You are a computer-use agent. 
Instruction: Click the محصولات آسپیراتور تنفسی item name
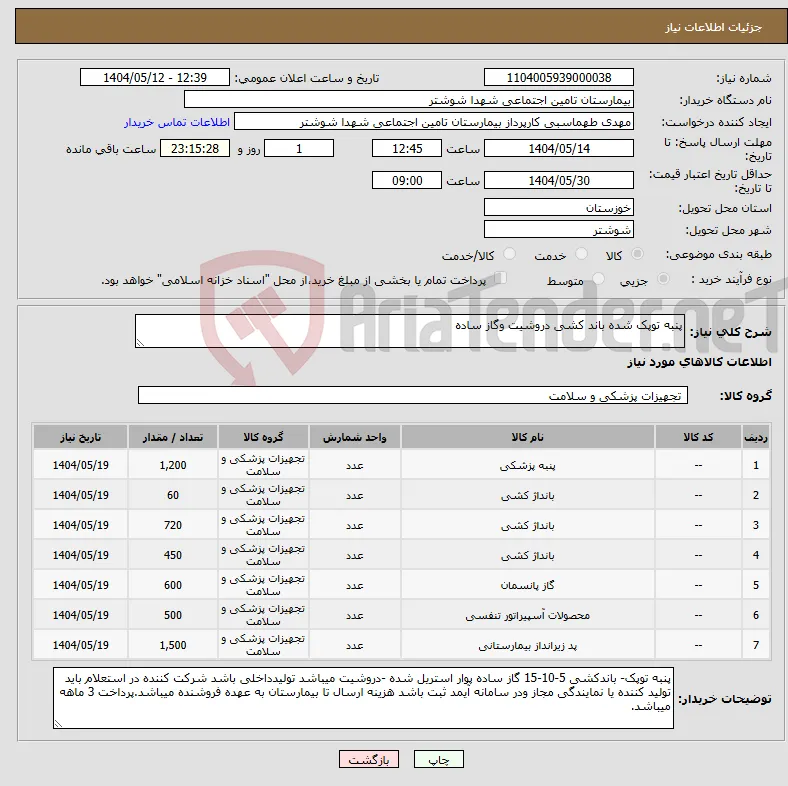click(x=528, y=615)
